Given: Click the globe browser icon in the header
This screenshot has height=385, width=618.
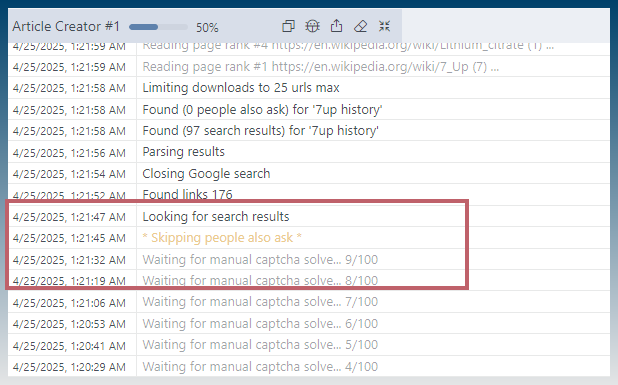Looking at the screenshot, I should click(x=313, y=26).
